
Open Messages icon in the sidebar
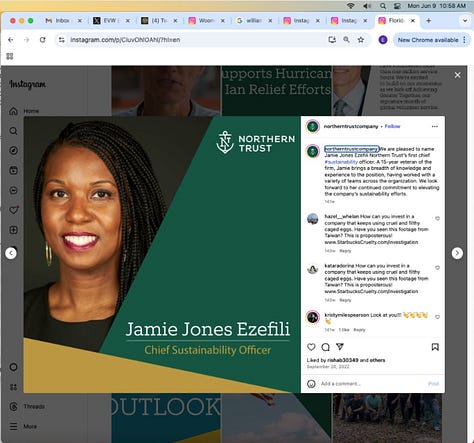tap(13, 190)
